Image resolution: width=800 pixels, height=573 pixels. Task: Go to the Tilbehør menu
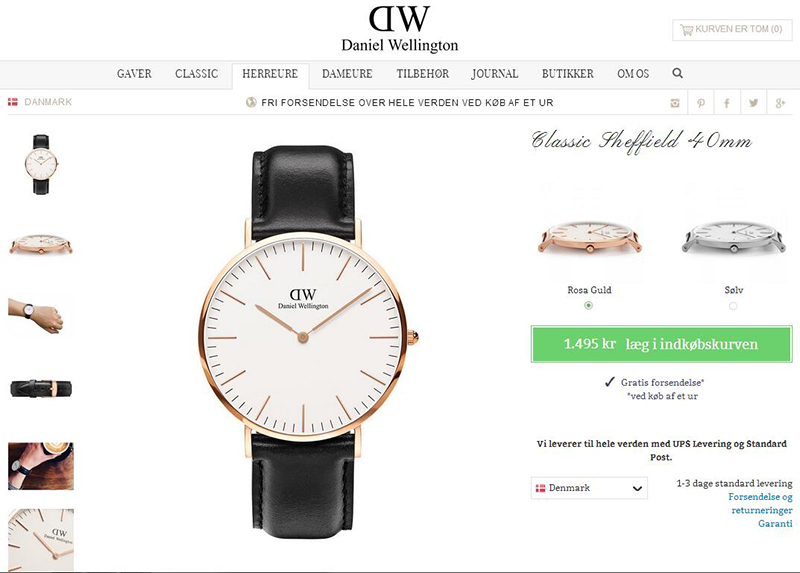[x=422, y=74]
